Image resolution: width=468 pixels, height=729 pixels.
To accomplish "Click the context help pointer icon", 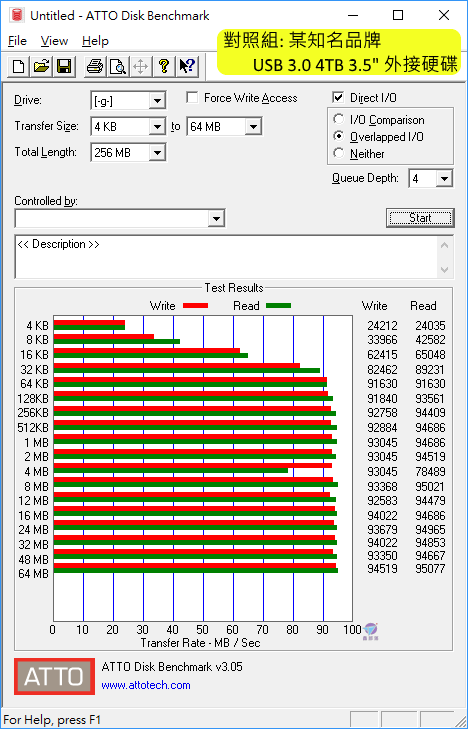I will coord(187,66).
